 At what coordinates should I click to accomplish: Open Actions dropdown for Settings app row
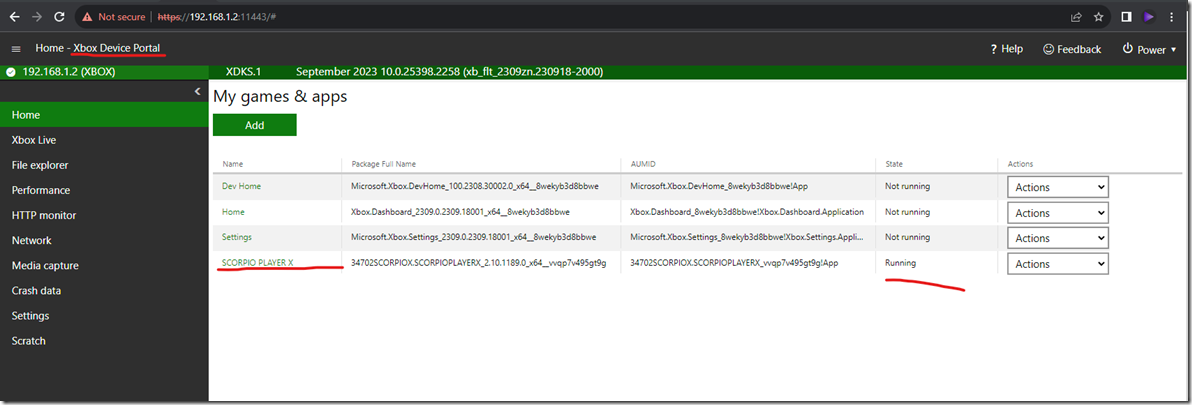pyautogui.click(x=1058, y=238)
